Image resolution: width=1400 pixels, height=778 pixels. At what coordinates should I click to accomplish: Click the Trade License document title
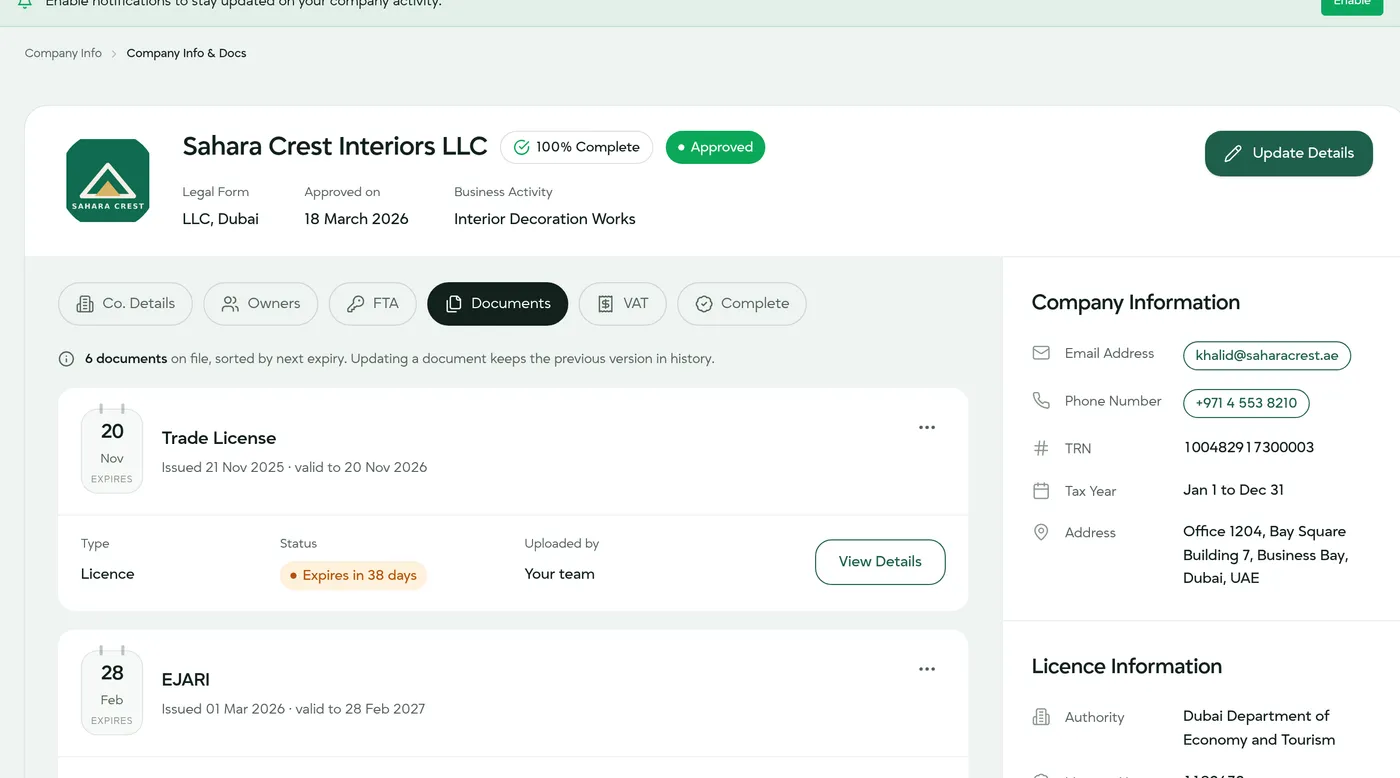219,438
